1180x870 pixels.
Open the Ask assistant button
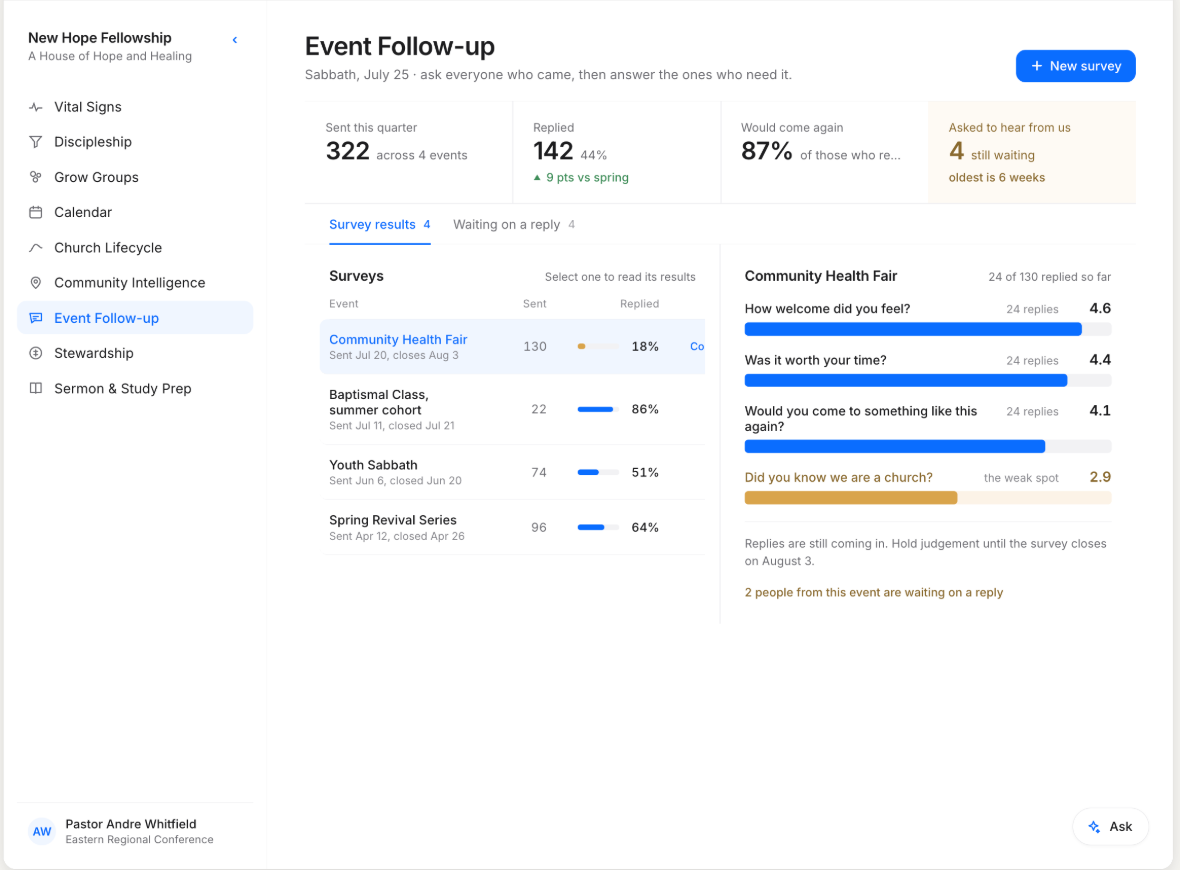(1110, 826)
